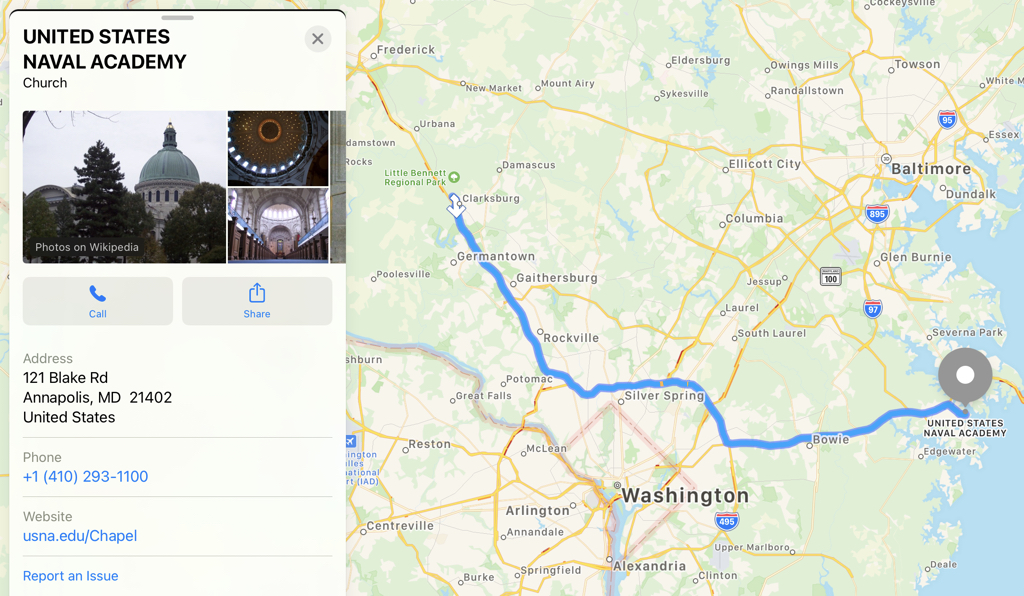The width and height of the screenshot is (1024, 596).
Task: Click the Interstate 95 shield near Baltimore
Action: click(947, 119)
